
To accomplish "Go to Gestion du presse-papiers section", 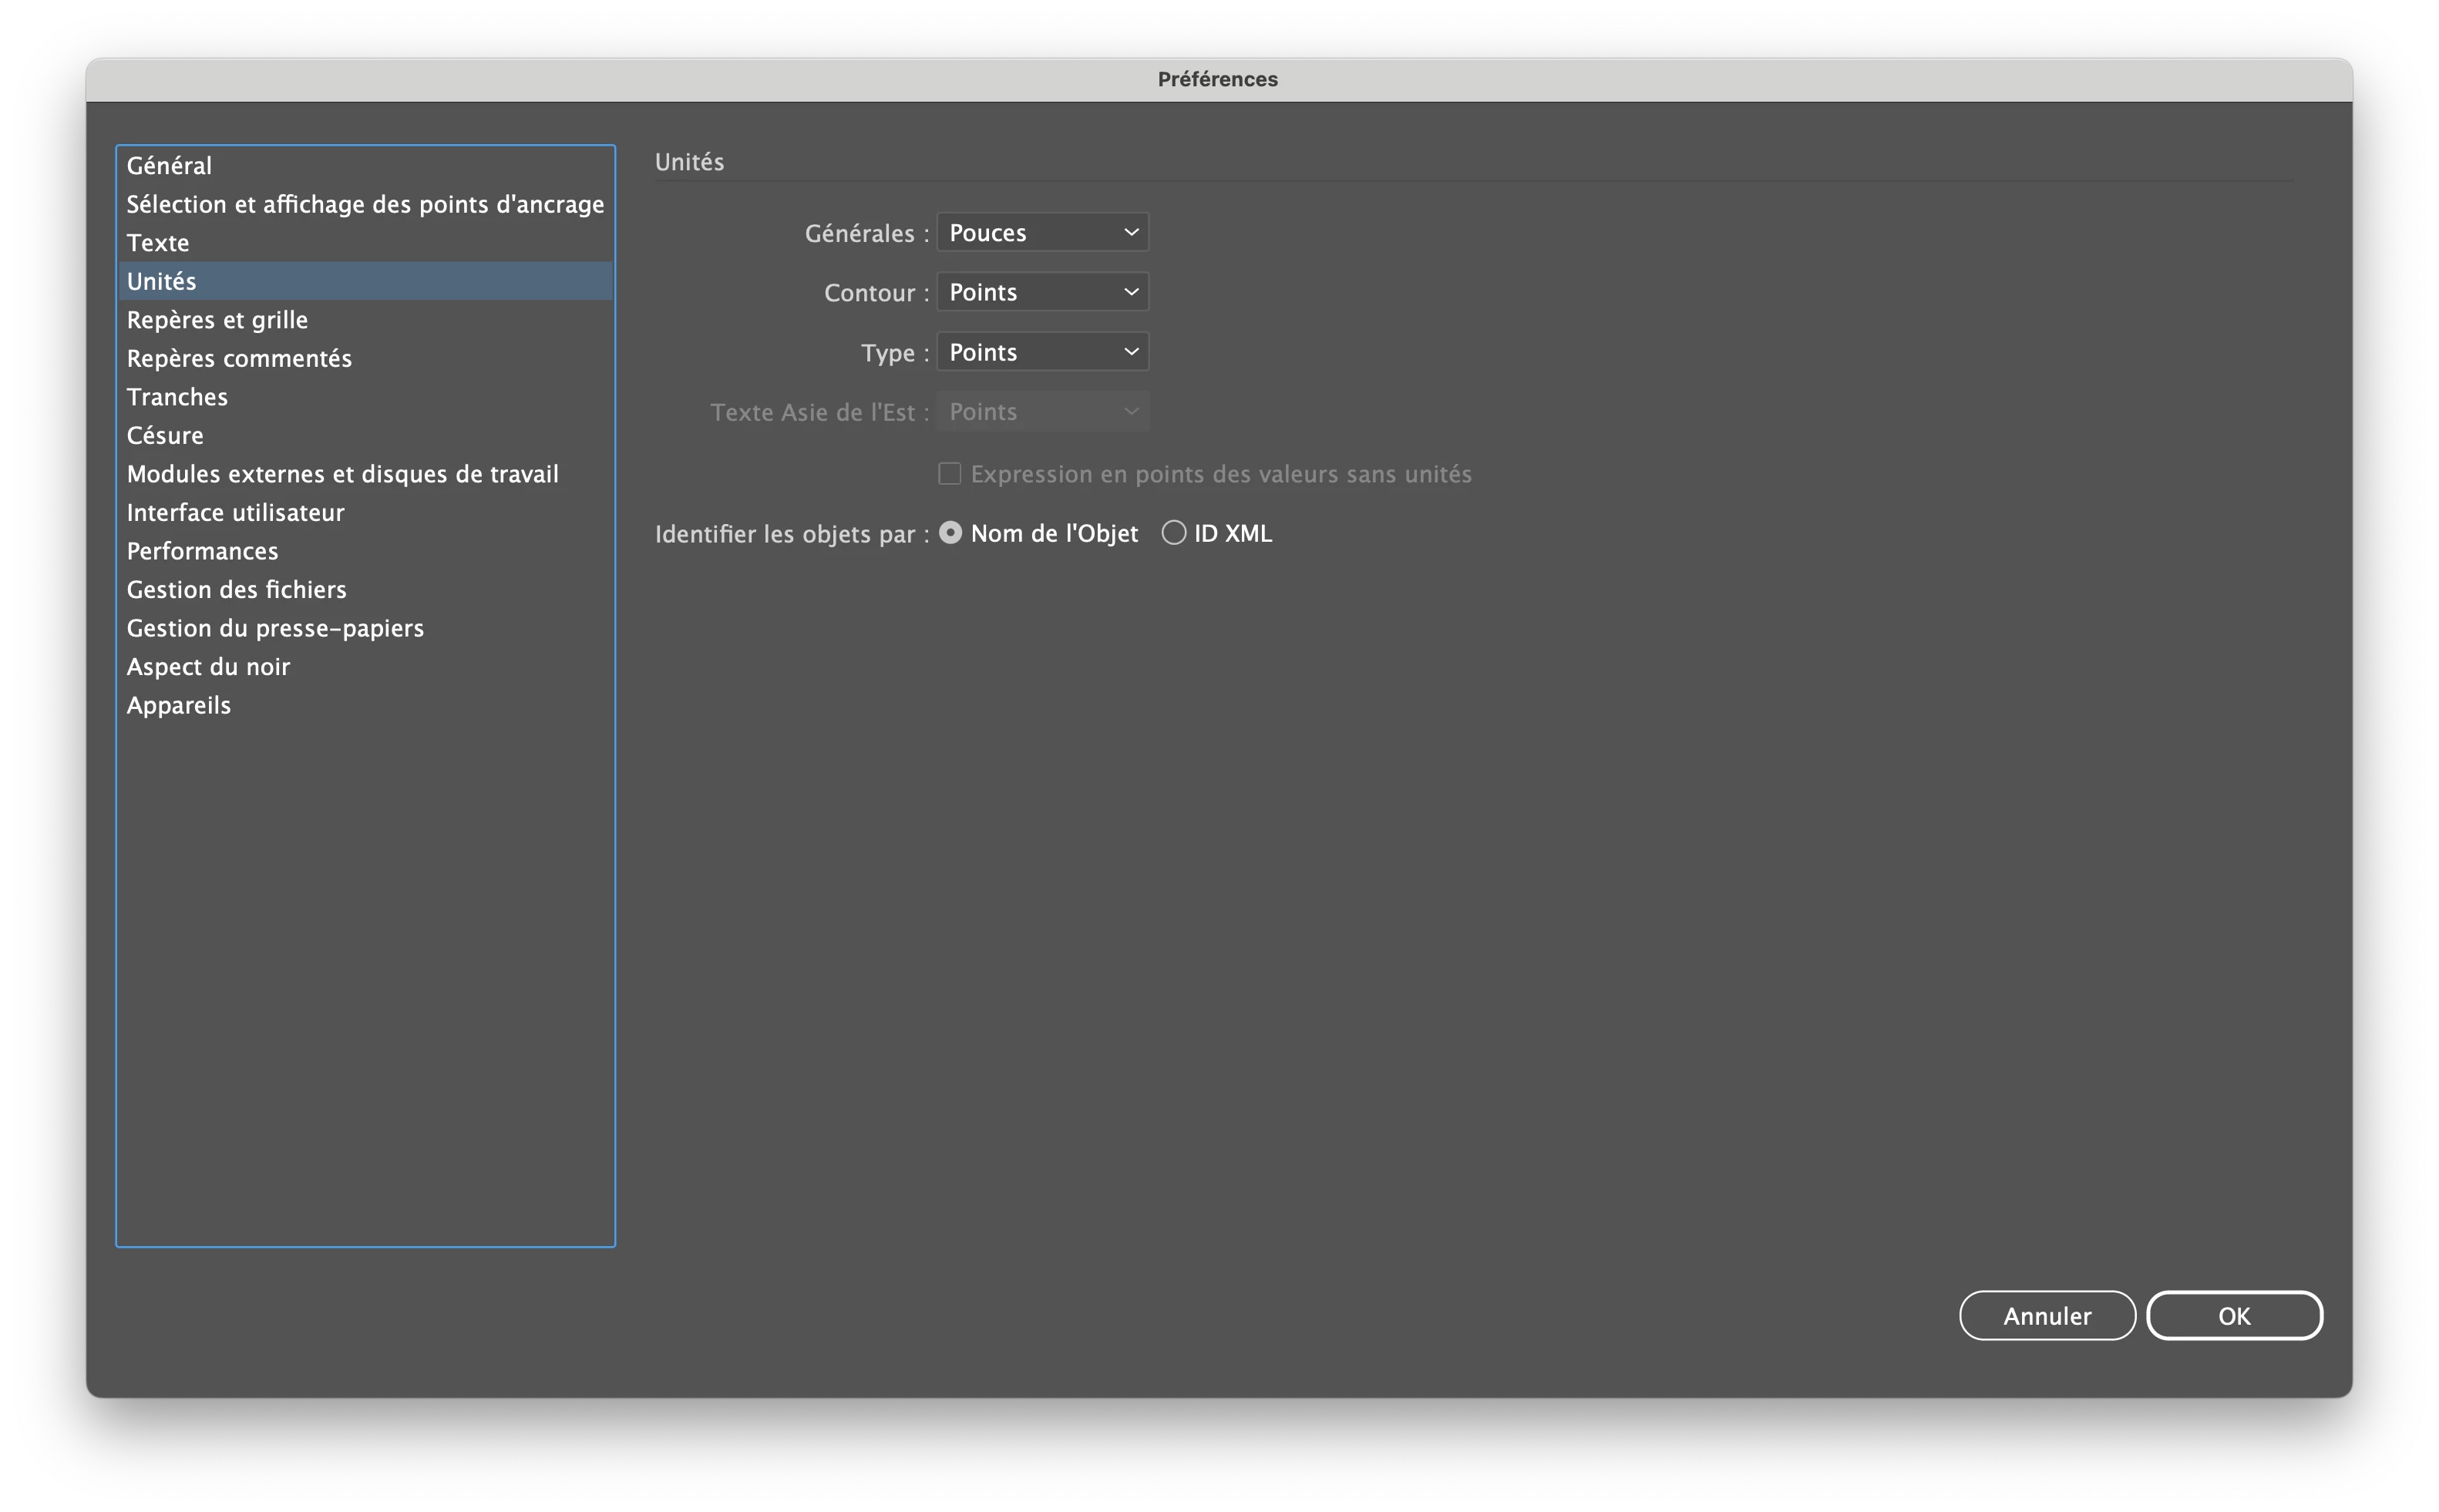I will (275, 628).
